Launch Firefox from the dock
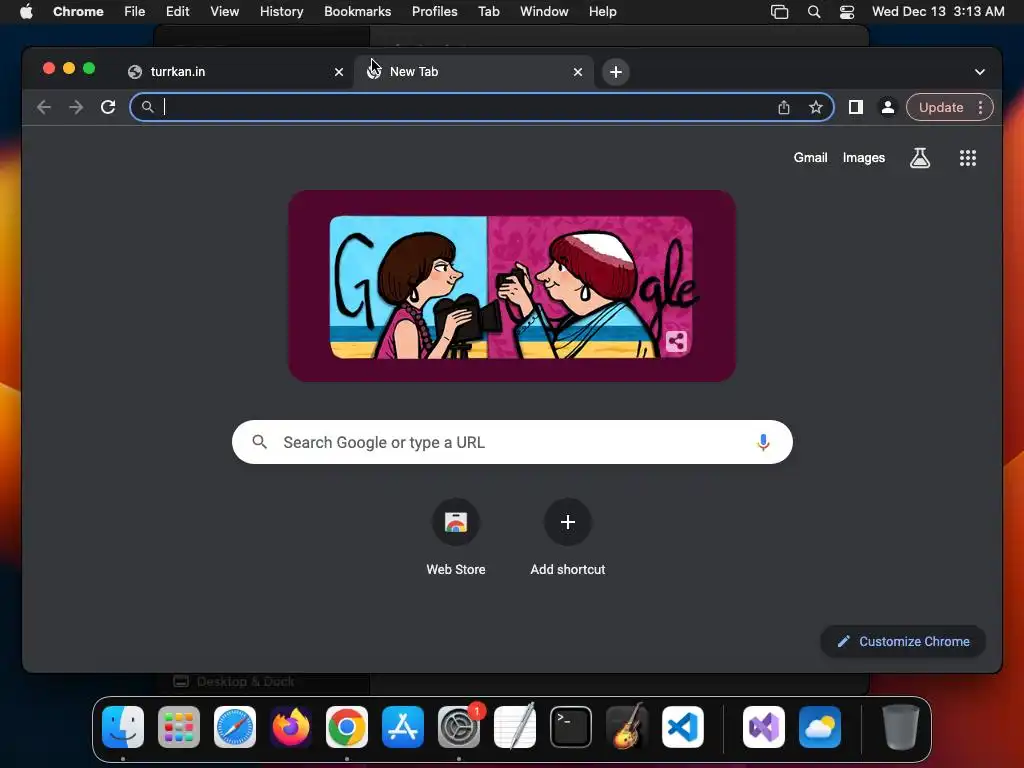The height and width of the screenshot is (768, 1024). click(x=291, y=727)
